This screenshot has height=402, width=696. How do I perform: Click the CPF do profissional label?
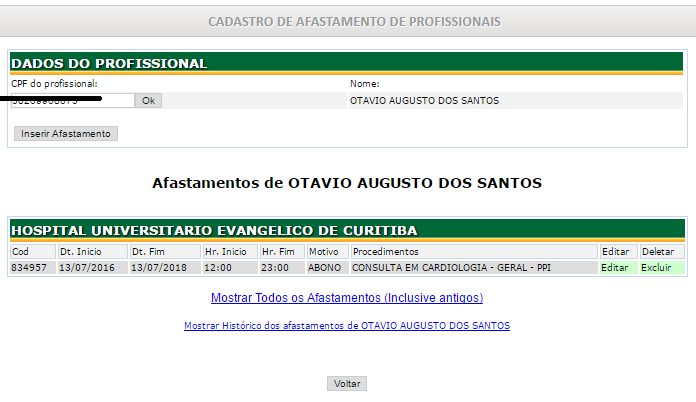click(54, 83)
